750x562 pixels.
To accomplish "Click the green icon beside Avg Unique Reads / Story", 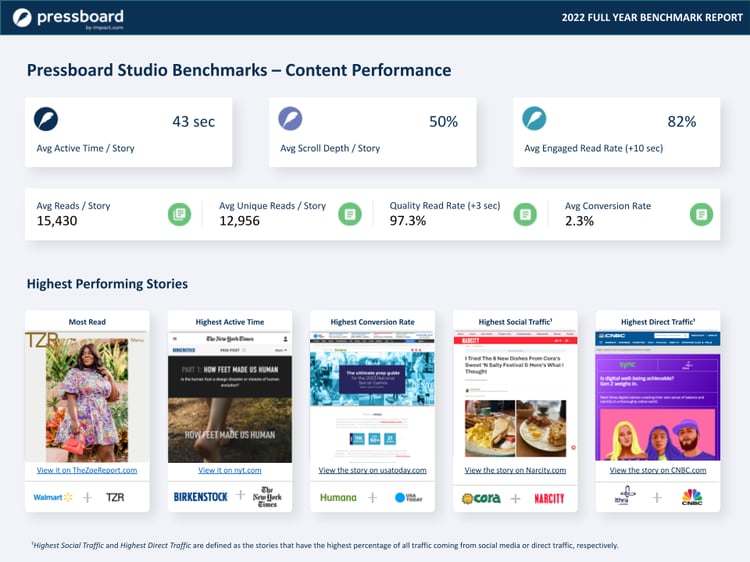I will coord(350,214).
